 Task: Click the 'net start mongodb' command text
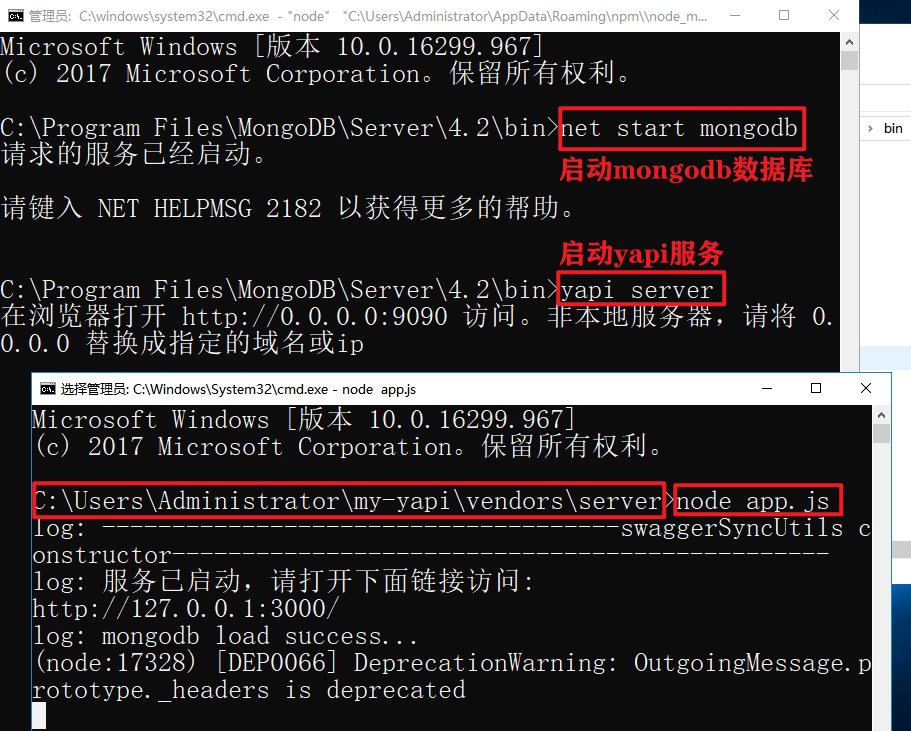tap(679, 128)
